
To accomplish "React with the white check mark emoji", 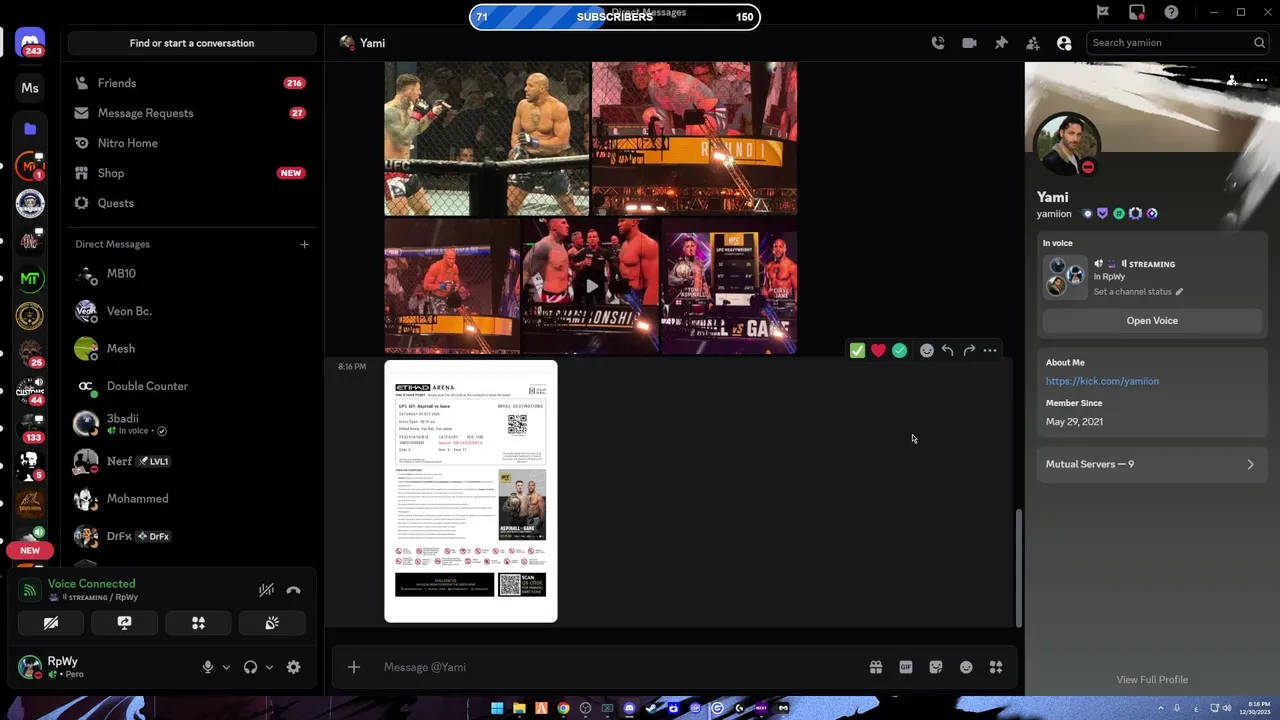I will coord(857,350).
